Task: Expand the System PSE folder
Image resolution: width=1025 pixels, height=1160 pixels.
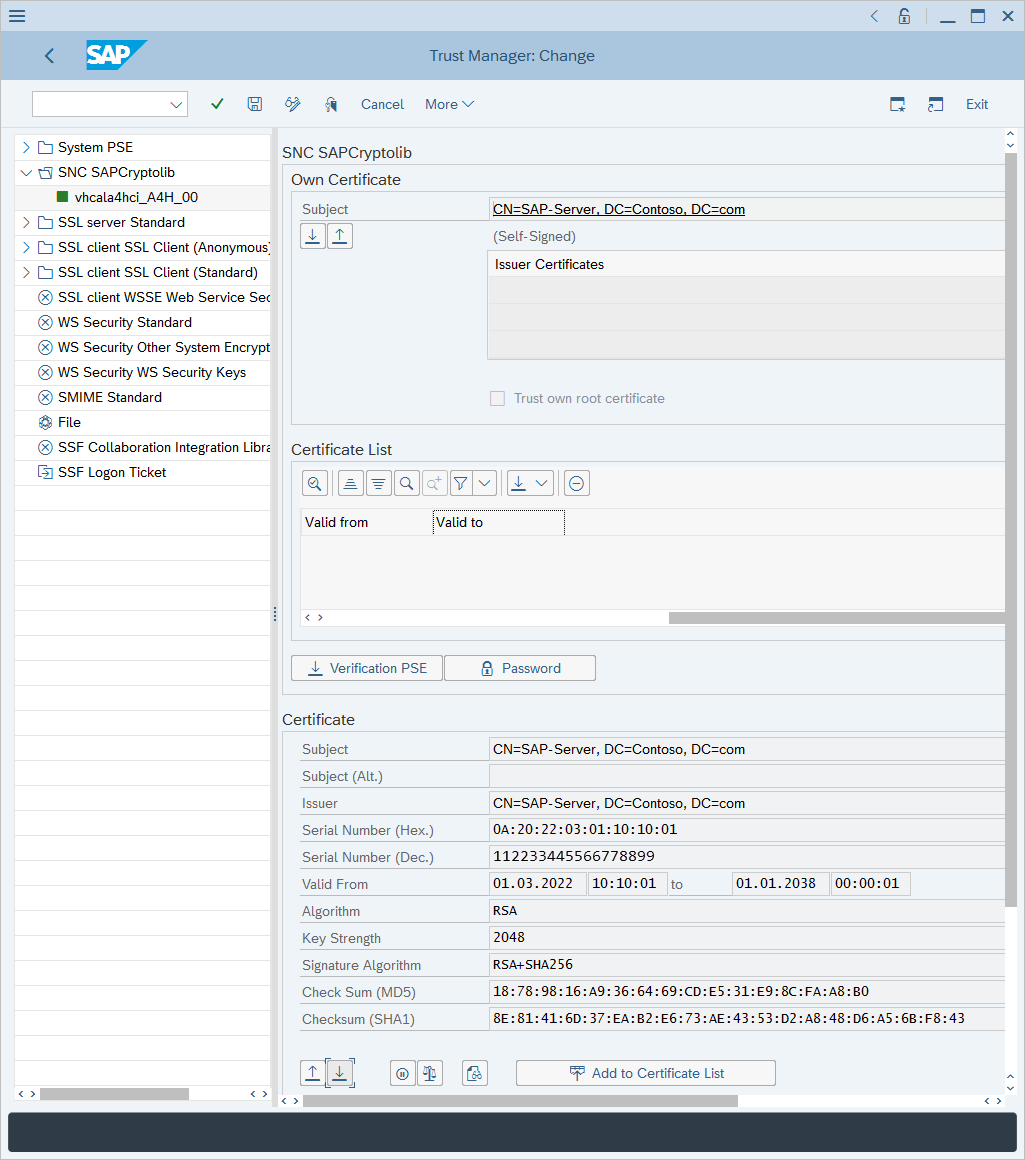Action: [x=26, y=147]
